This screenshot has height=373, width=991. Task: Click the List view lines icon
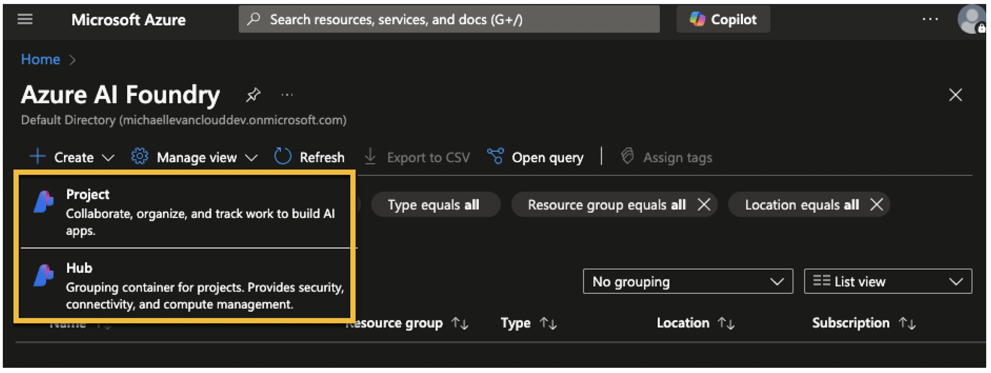pos(821,281)
